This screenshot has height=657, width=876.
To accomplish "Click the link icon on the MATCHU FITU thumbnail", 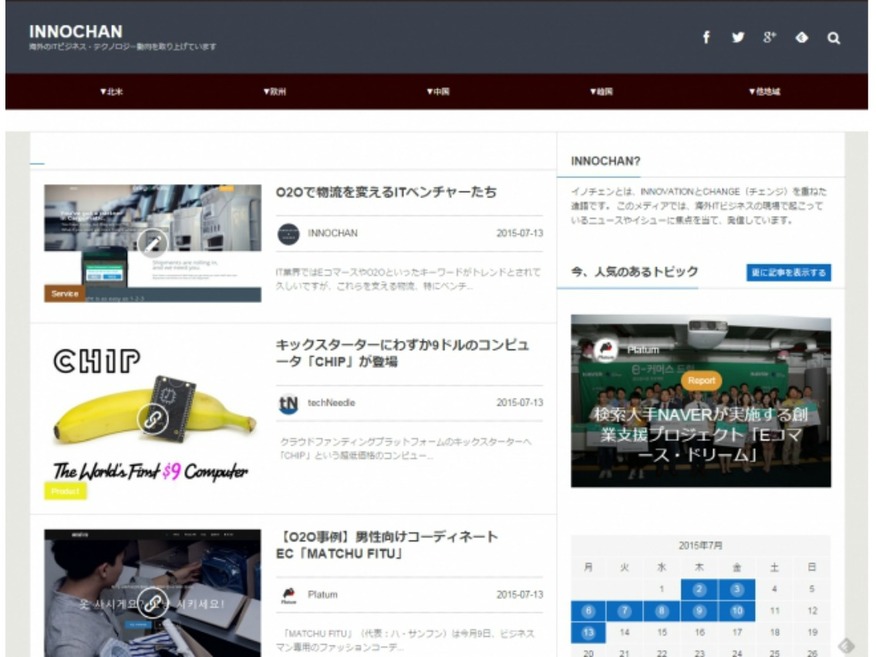I will [153, 603].
